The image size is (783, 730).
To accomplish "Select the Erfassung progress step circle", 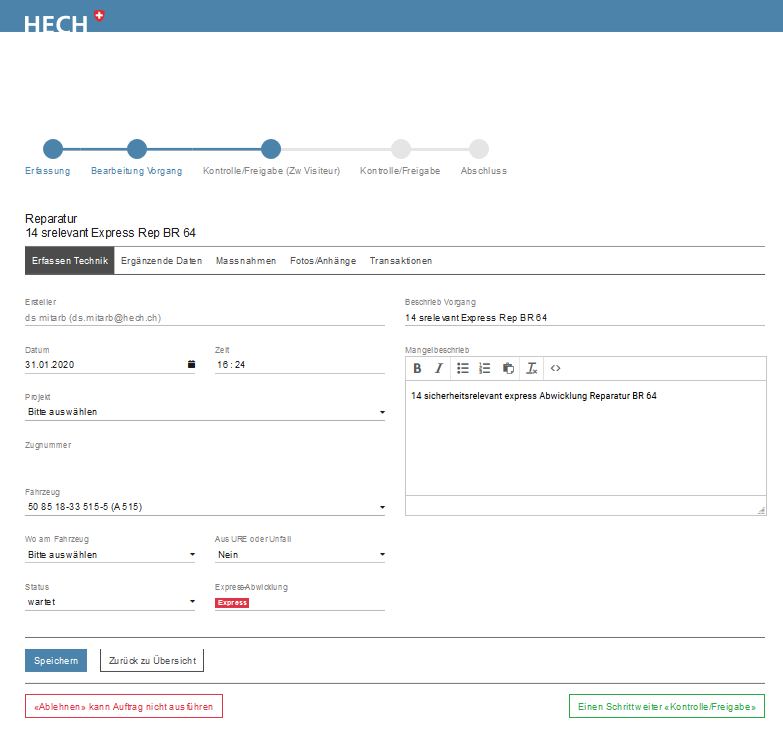I will pyautogui.click(x=53, y=149).
